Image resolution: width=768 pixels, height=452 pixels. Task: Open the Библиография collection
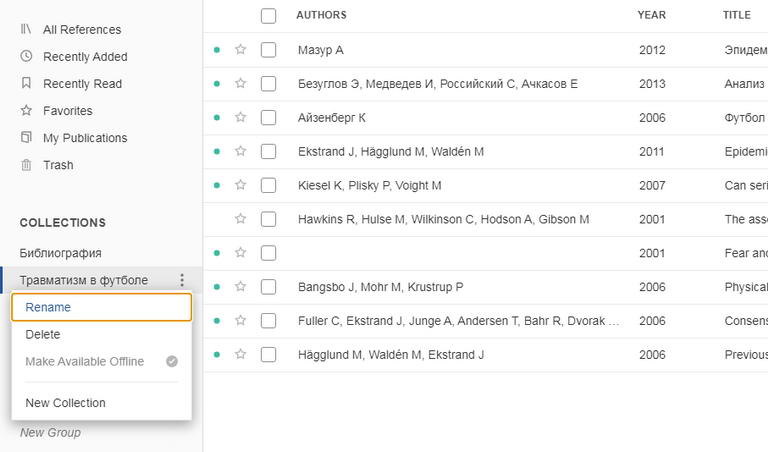tap(61, 253)
